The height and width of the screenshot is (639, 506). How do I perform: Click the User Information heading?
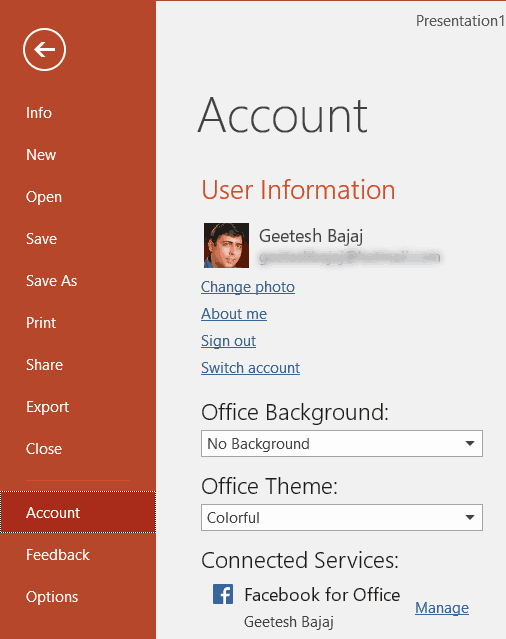click(298, 189)
